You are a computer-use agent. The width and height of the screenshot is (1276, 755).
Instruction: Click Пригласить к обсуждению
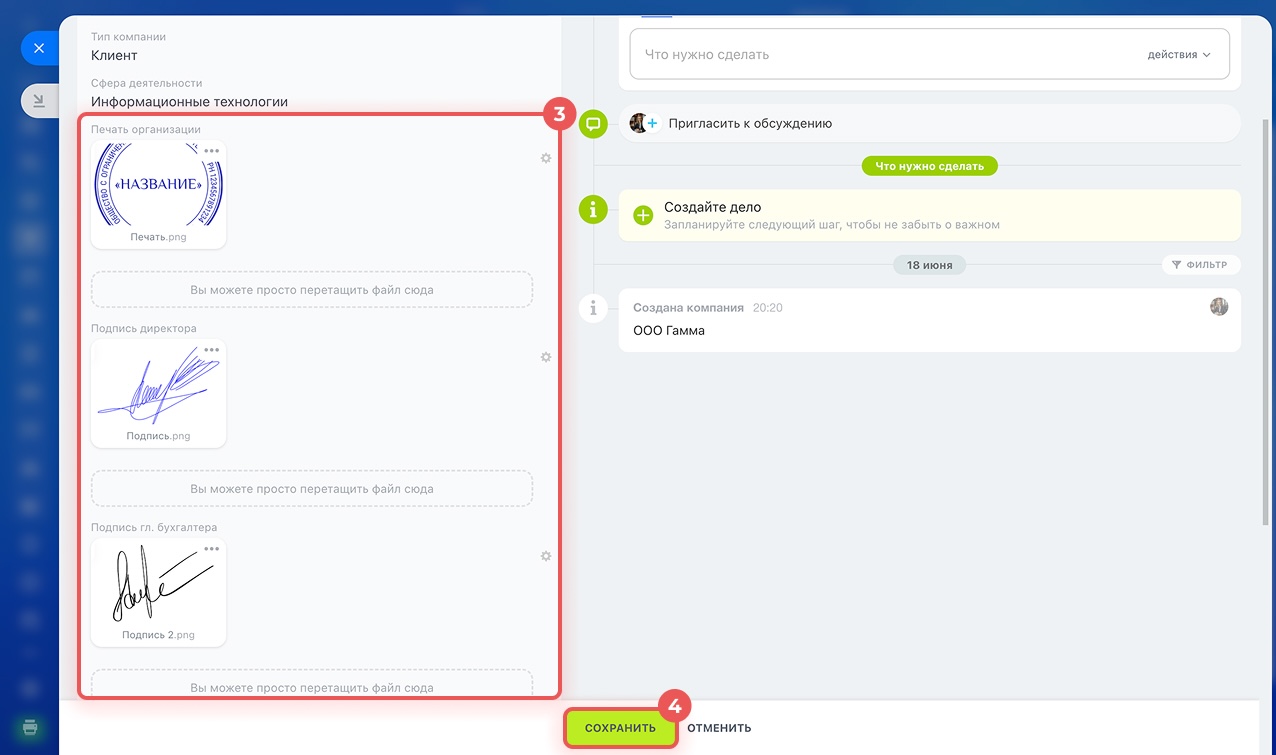750,124
